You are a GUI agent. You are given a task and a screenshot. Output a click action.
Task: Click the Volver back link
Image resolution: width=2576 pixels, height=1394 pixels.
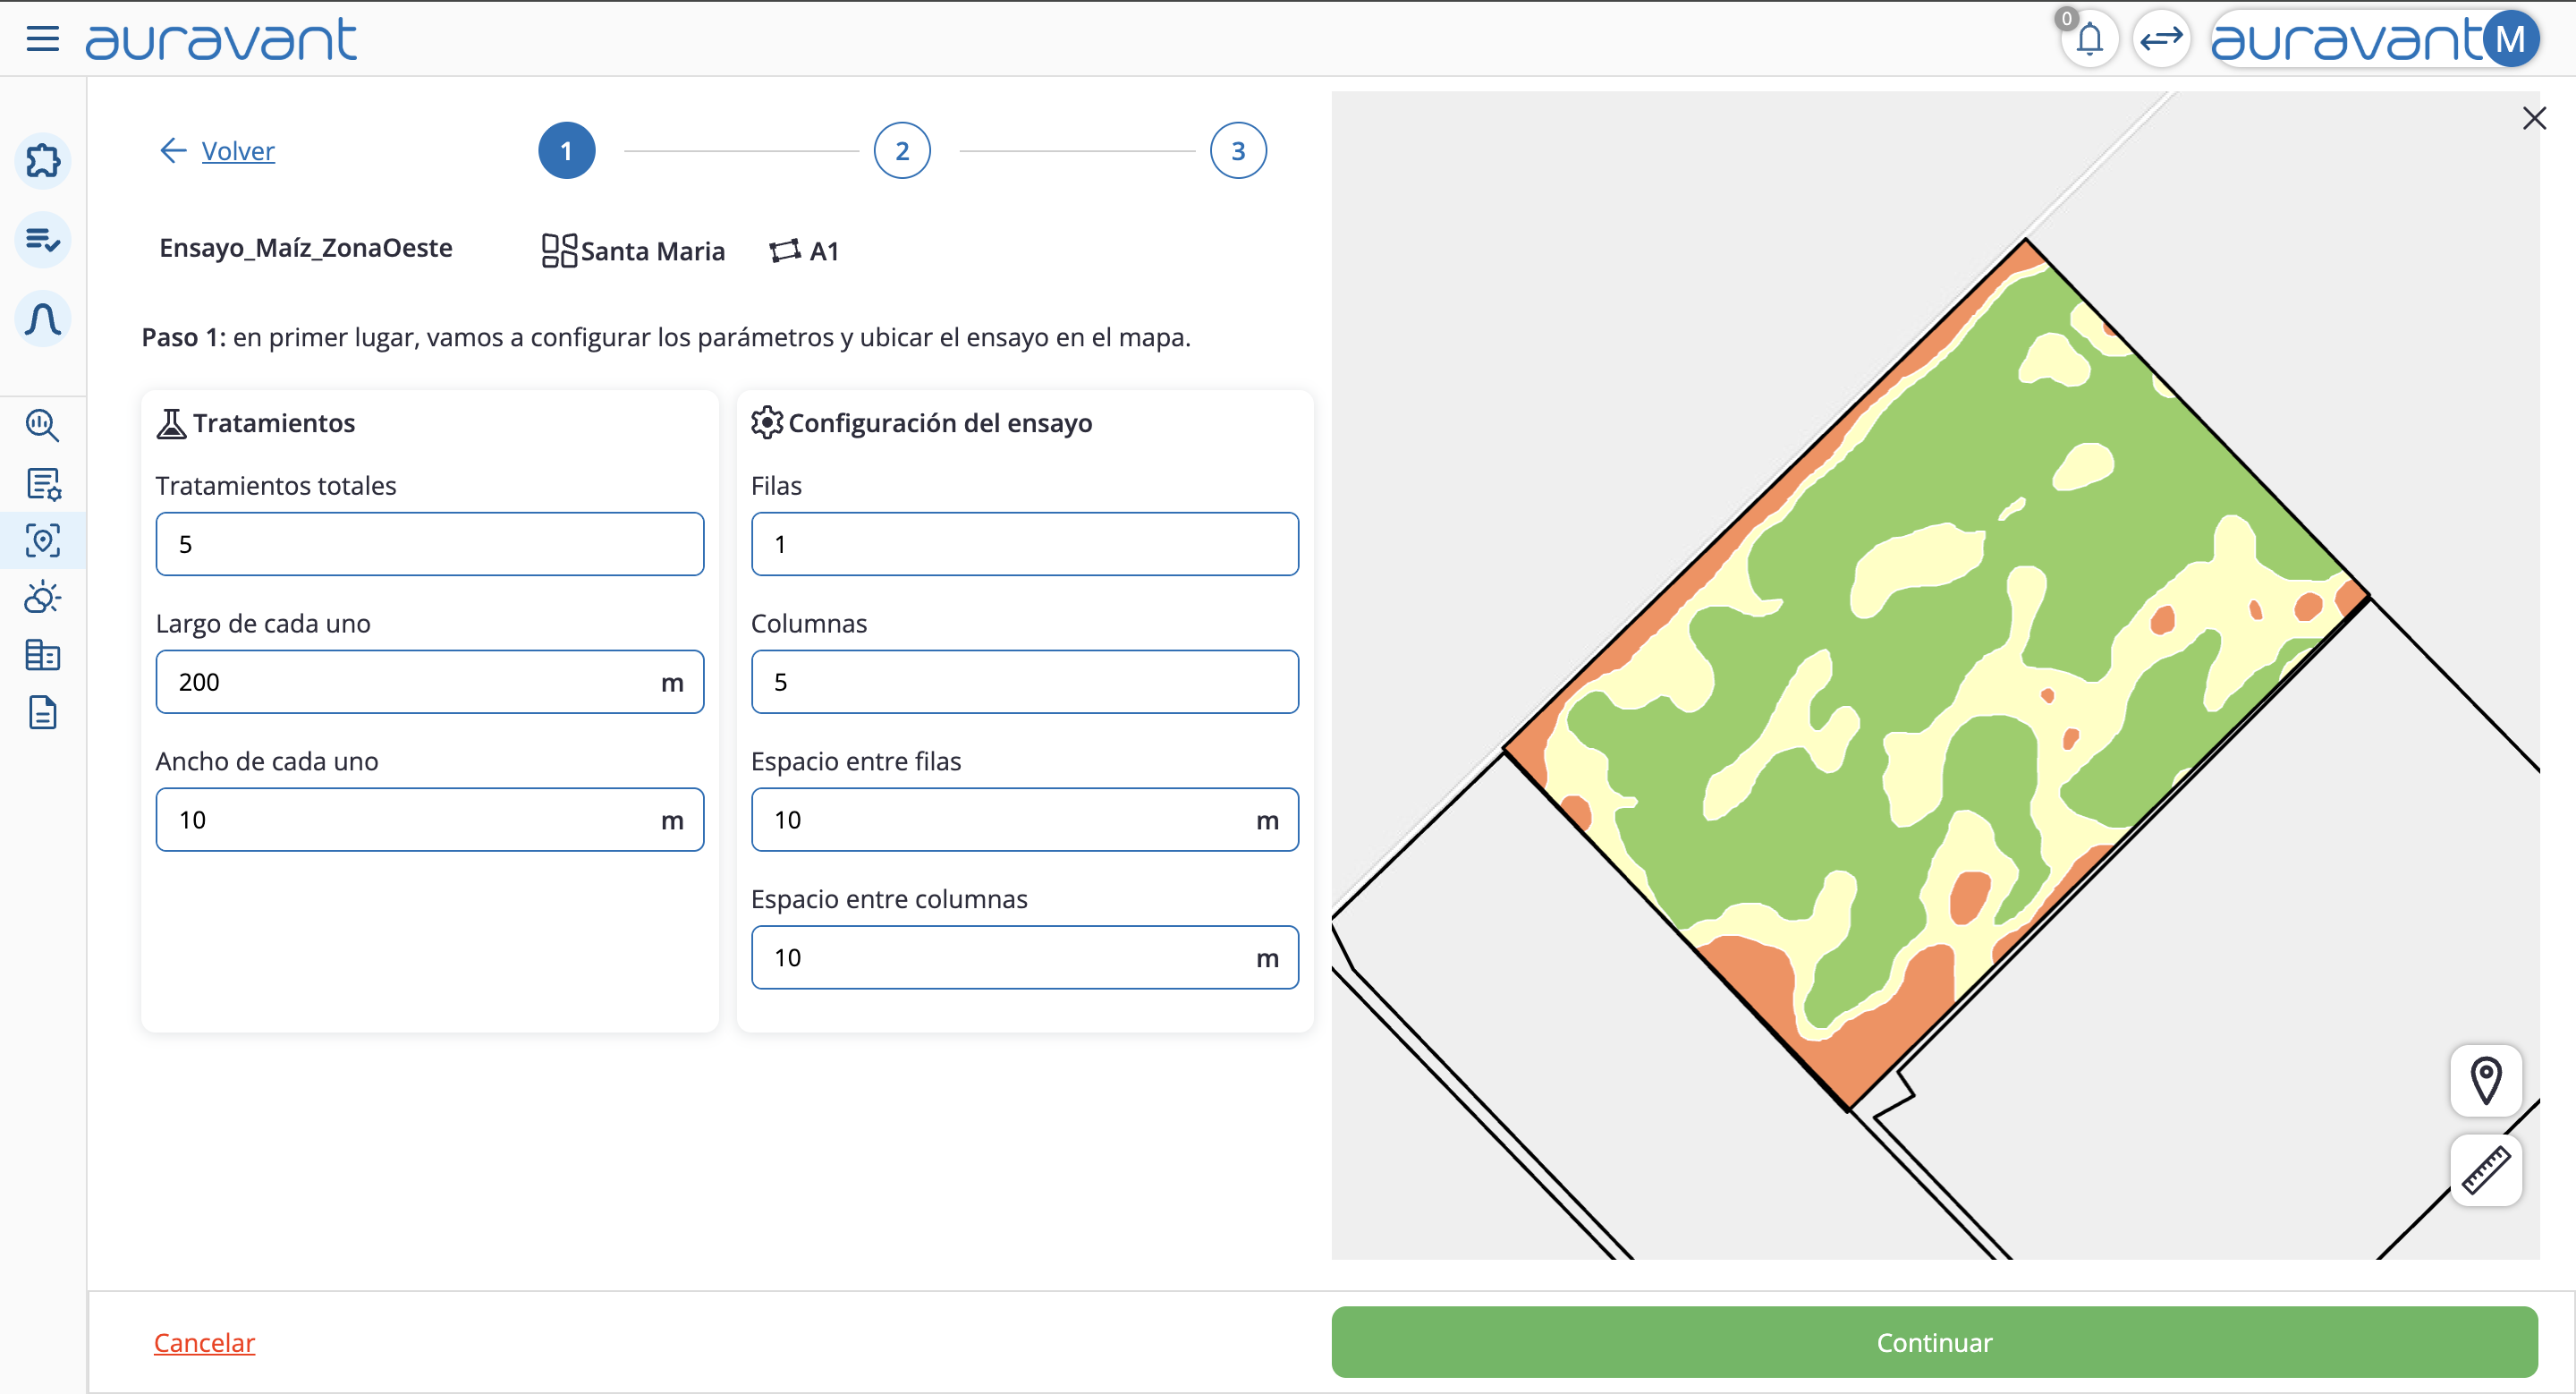[x=237, y=151]
